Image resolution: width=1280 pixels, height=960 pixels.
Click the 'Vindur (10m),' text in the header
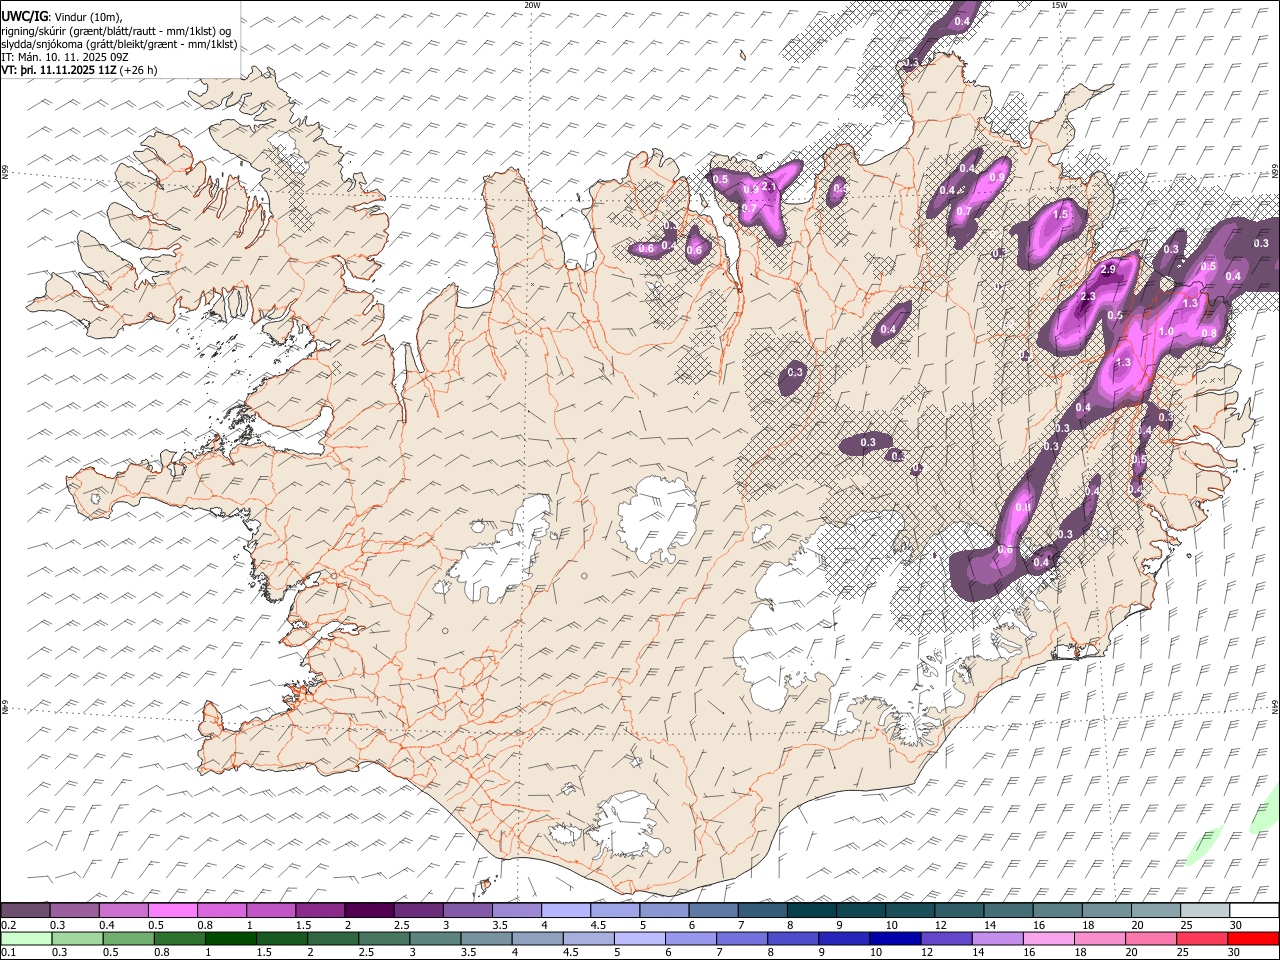[x=88, y=17]
